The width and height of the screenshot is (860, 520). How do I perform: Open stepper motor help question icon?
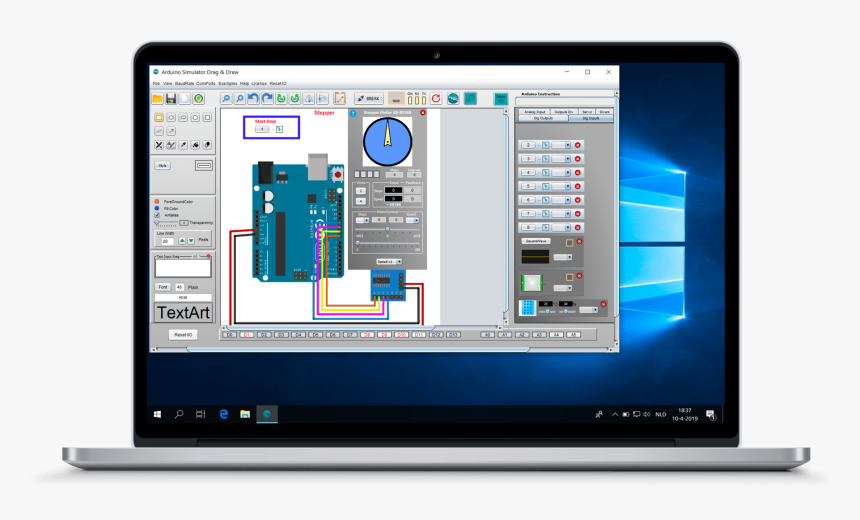(x=353, y=113)
